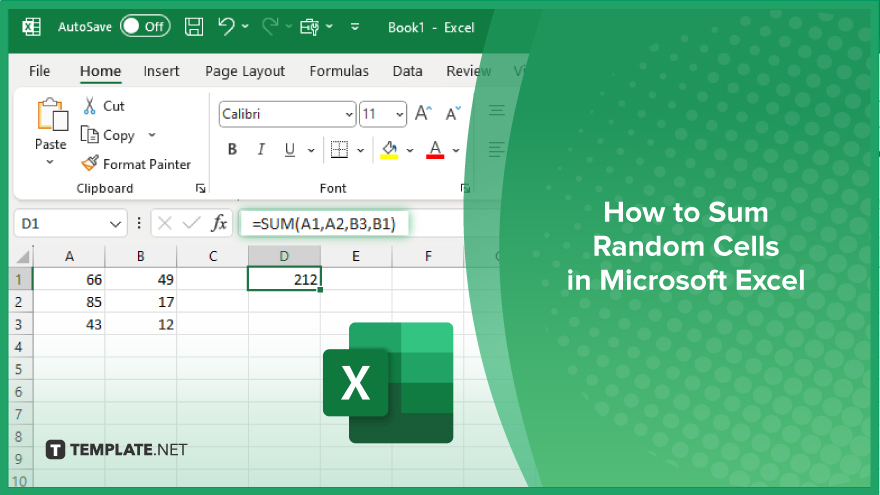880x495 pixels.
Task: Select cell B2 containing 17
Action: coord(141,302)
